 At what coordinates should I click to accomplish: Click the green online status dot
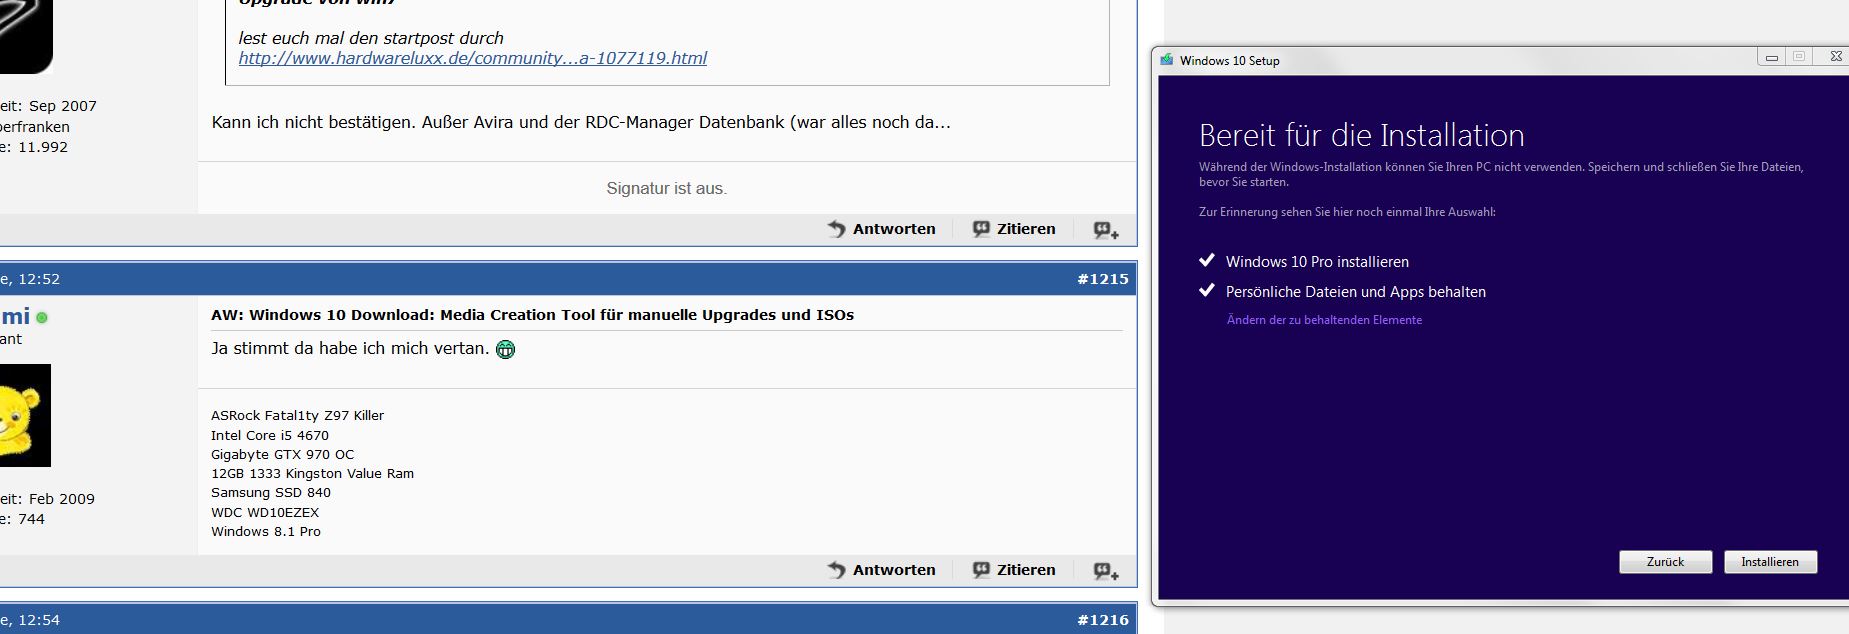[42, 318]
